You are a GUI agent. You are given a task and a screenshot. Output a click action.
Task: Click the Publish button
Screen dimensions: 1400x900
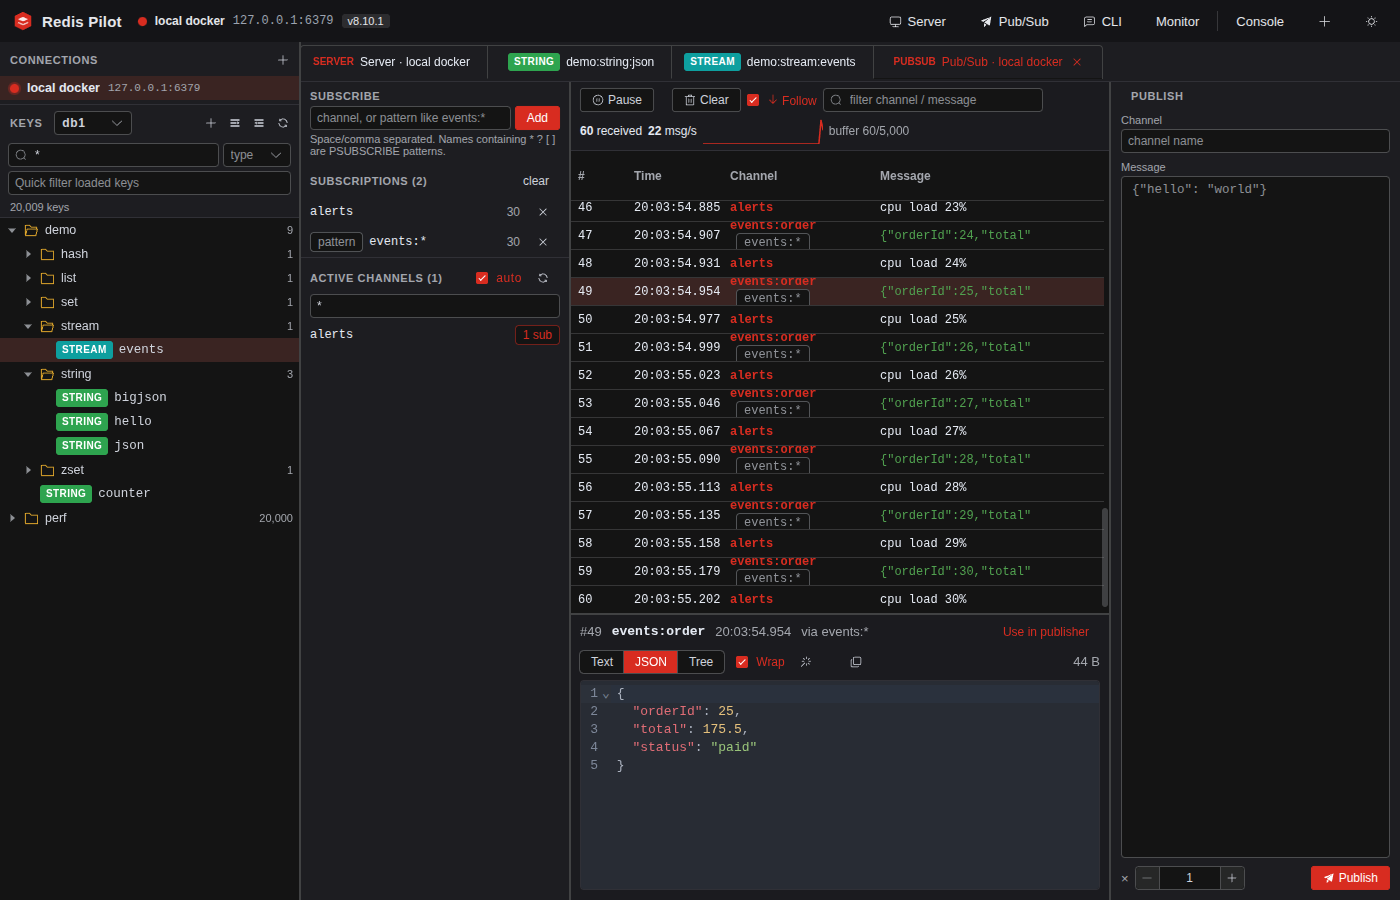1350,878
